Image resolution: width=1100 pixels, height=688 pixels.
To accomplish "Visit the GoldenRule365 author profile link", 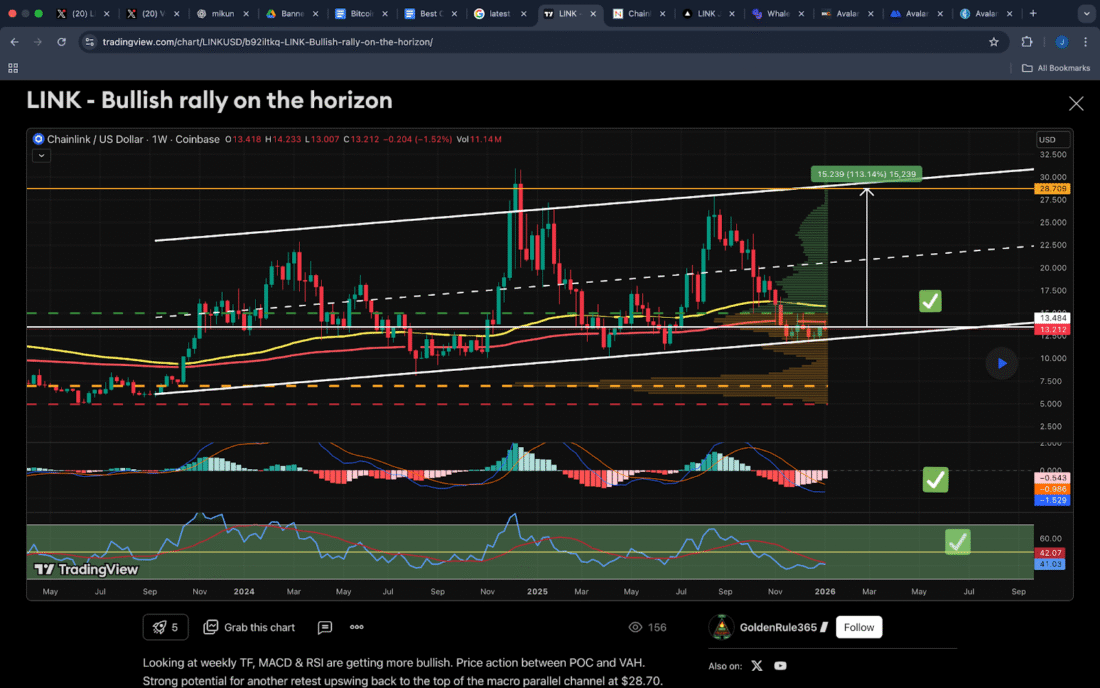I will pos(778,627).
